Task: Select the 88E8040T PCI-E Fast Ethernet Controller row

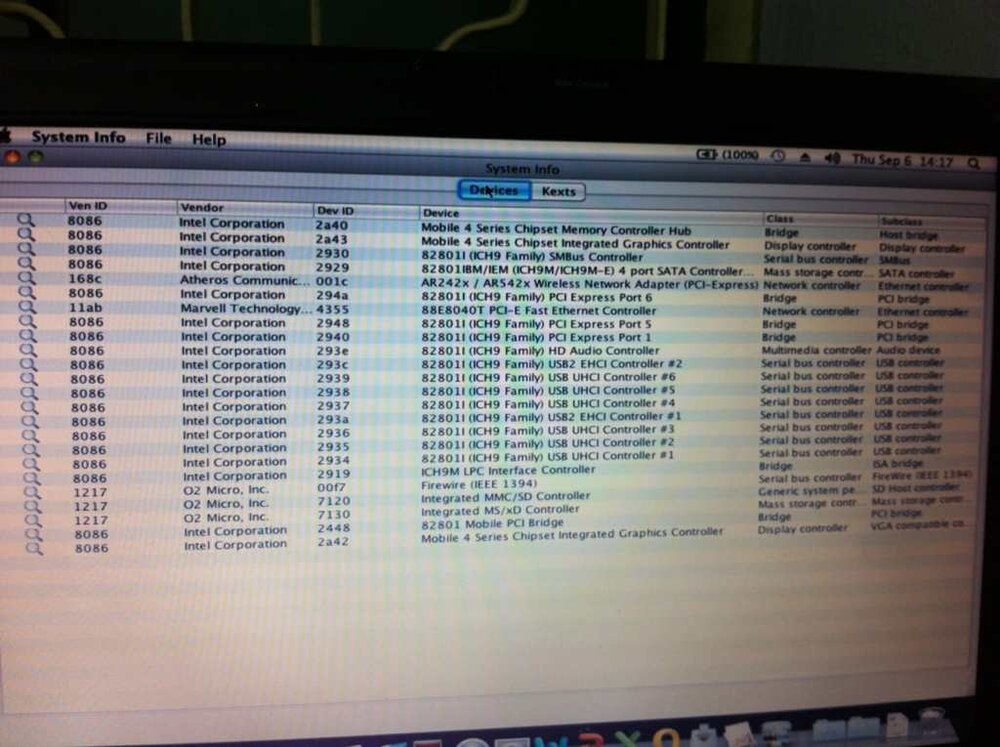Action: point(520,311)
